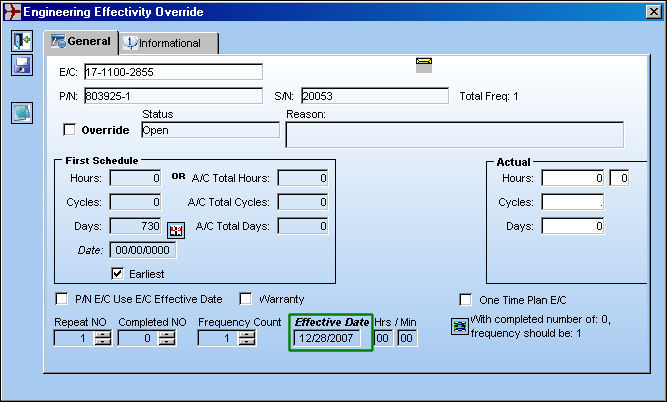Image resolution: width=667 pixels, height=402 pixels.
Task: Increase Repeat NO with up arrow
Action: [103, 334]
